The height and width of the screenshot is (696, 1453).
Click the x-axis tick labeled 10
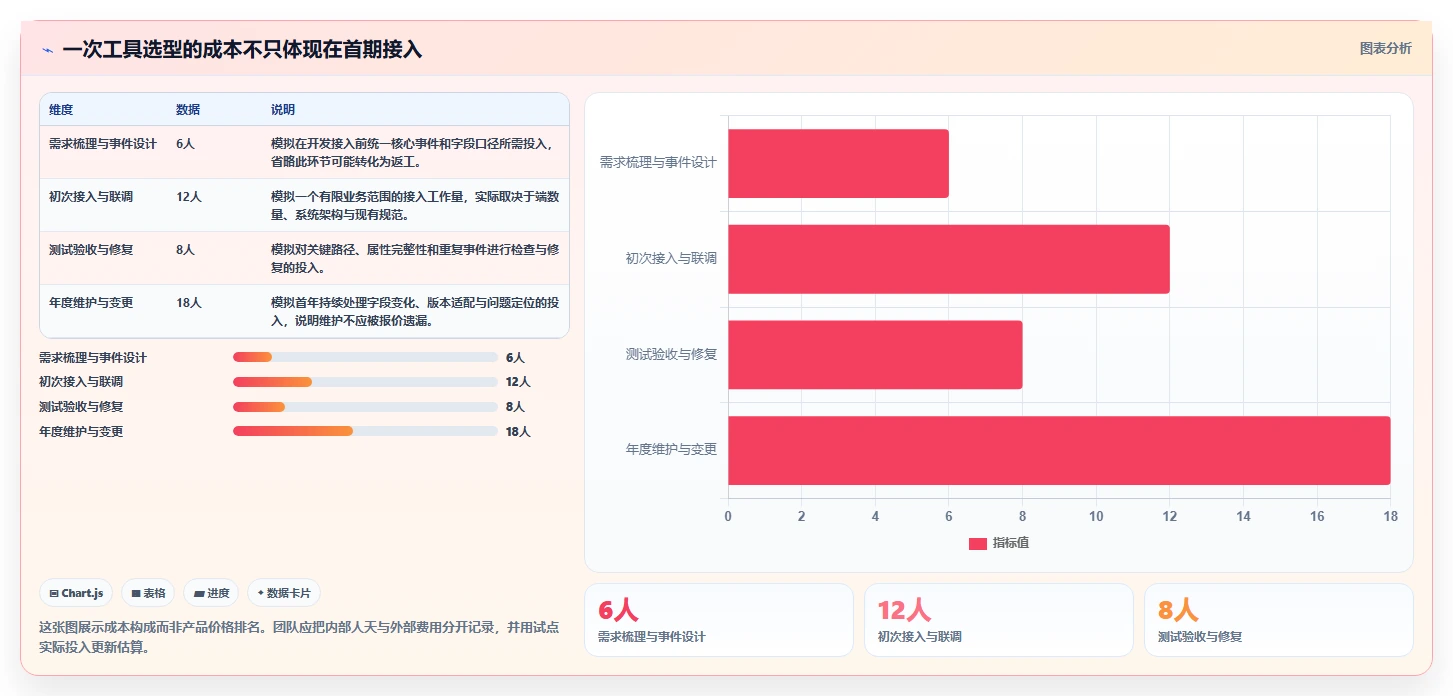(1096, 516)
